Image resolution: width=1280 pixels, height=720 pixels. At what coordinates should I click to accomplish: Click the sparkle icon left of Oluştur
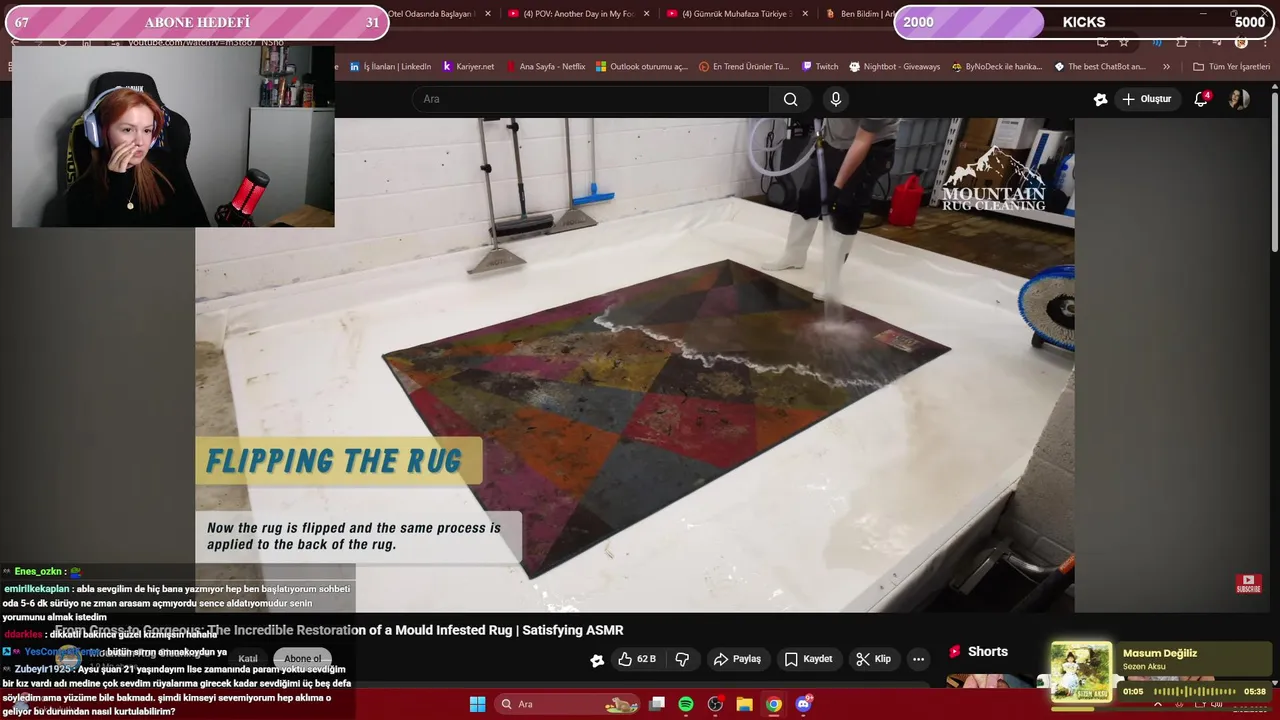[x=1100, y=99]
